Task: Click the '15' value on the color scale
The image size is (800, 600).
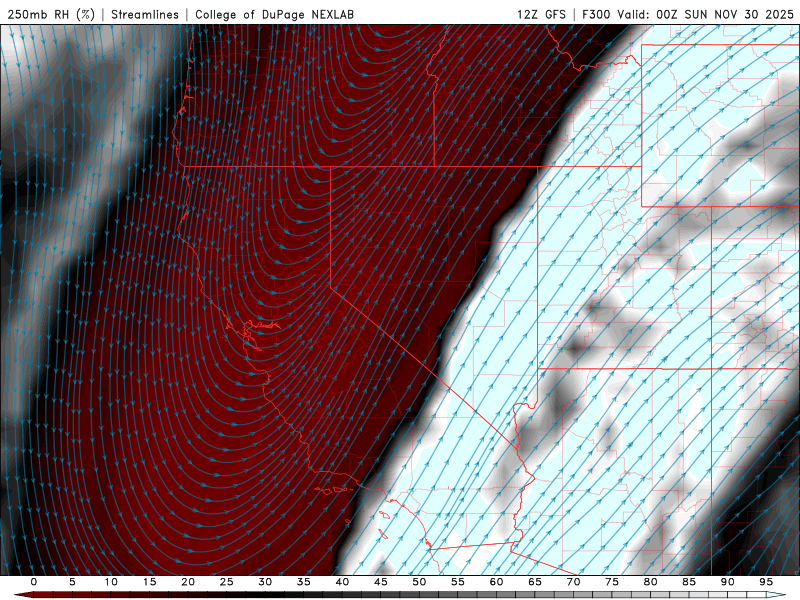Action: point(149,582)
